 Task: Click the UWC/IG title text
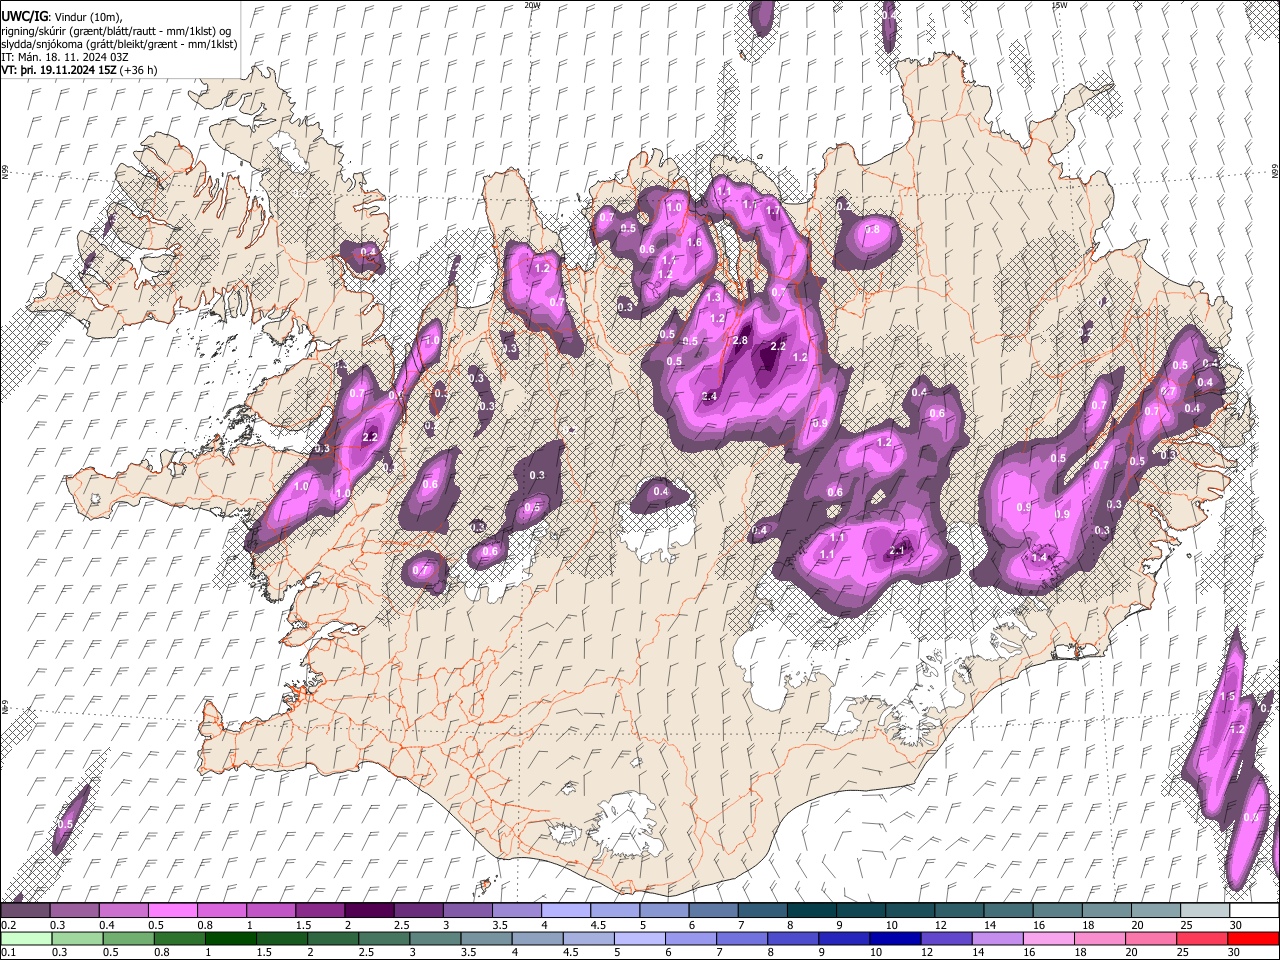click(x=24, y=15)
